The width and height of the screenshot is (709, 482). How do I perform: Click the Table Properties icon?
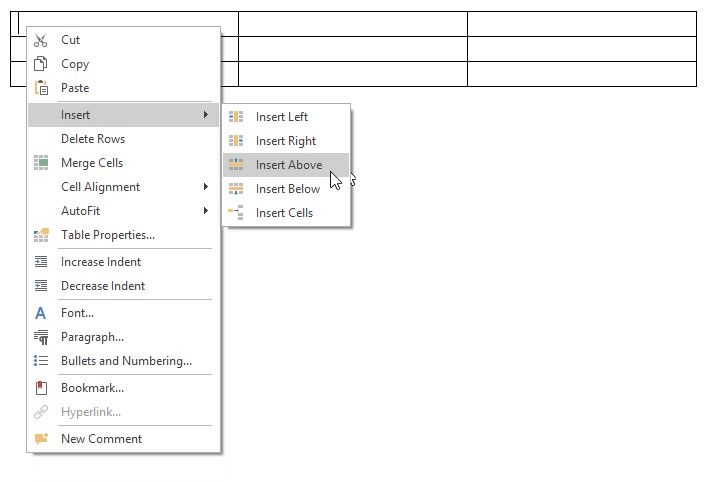[x=41, y=235]
